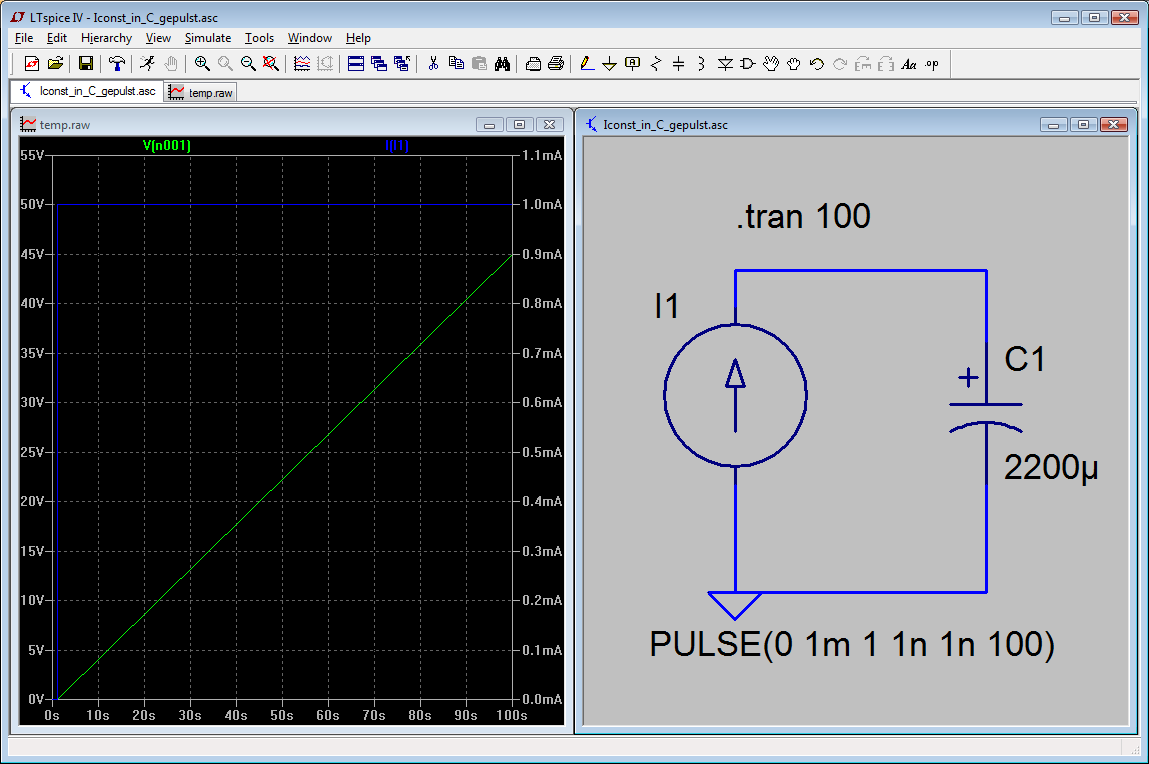Tile windows horizontally via toolbar icon
This screenshot has height=764, width=1149.
click(355, 64)
